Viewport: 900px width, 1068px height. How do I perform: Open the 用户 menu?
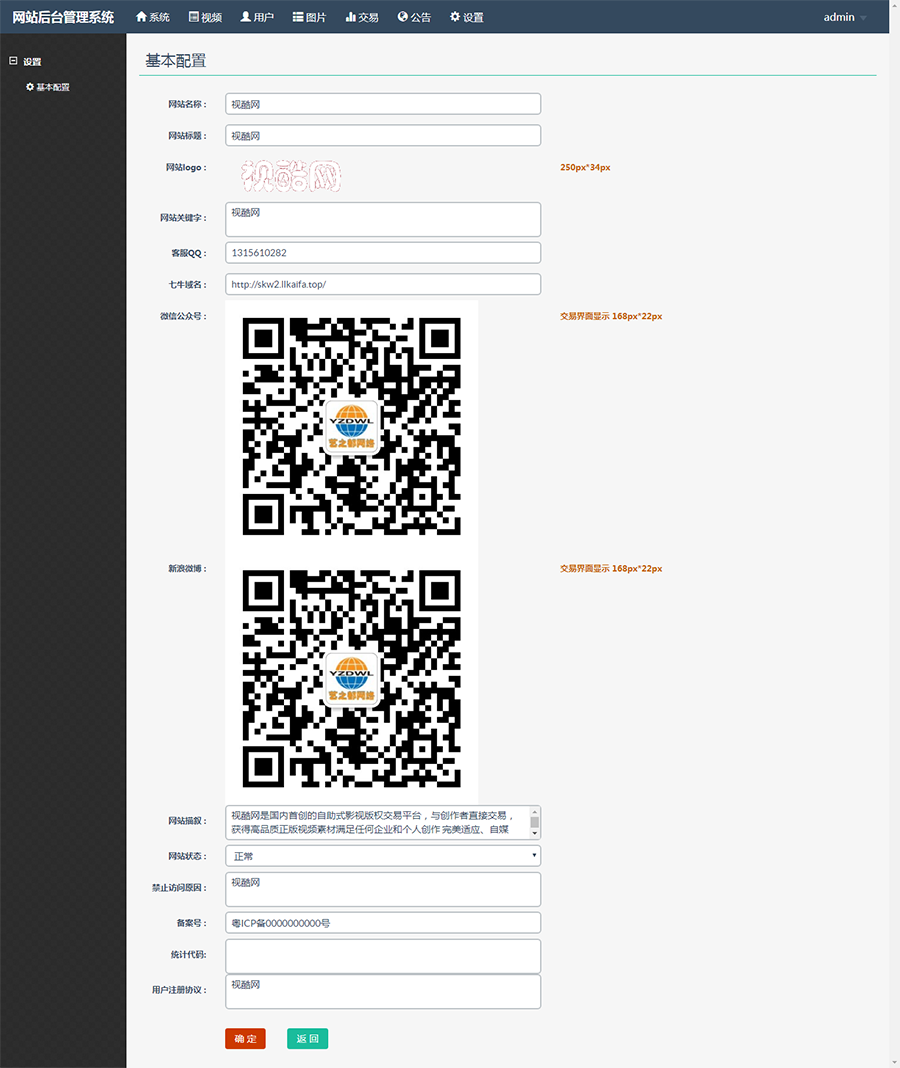click(257, 17)
